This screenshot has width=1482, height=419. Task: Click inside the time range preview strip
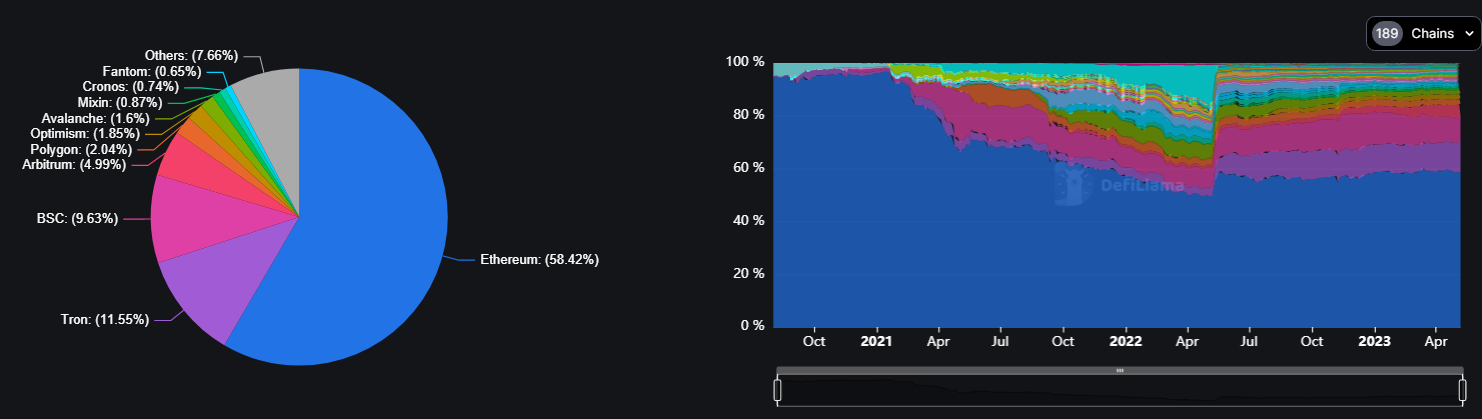coord(1119,392)
